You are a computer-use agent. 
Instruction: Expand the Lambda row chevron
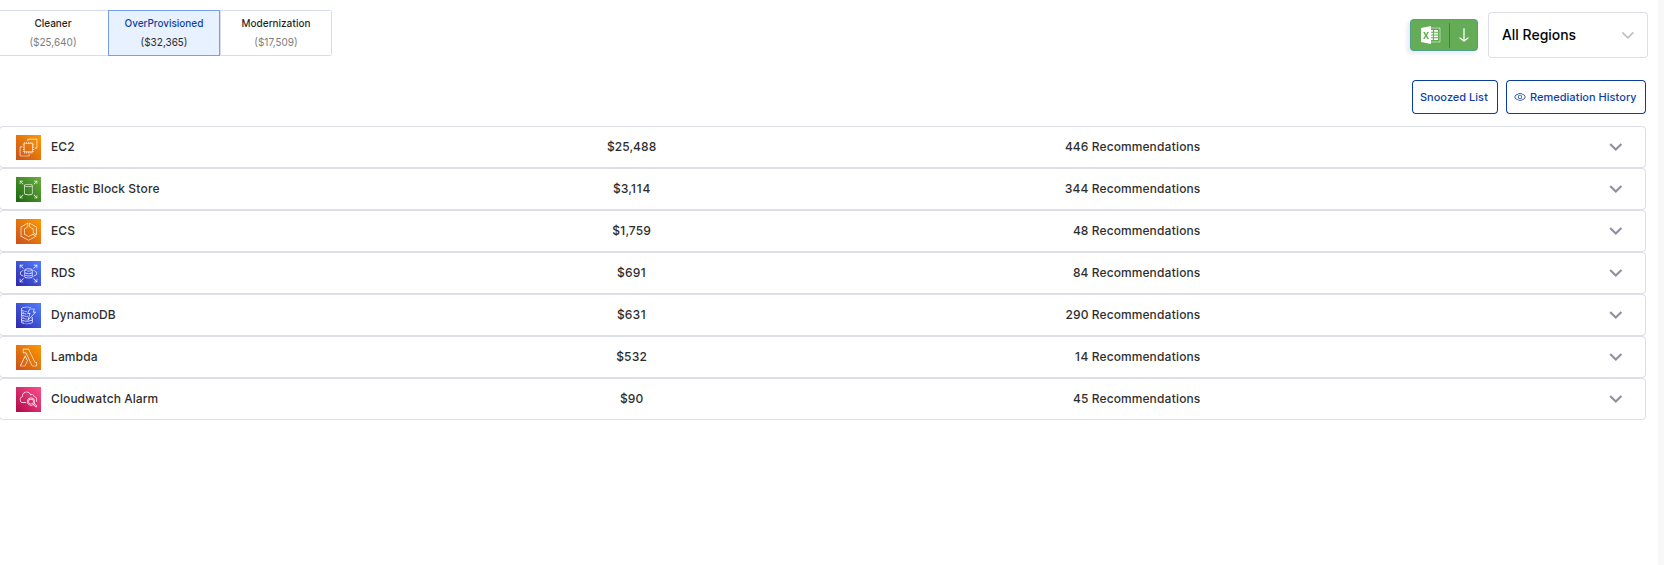tap(1615, 357)
